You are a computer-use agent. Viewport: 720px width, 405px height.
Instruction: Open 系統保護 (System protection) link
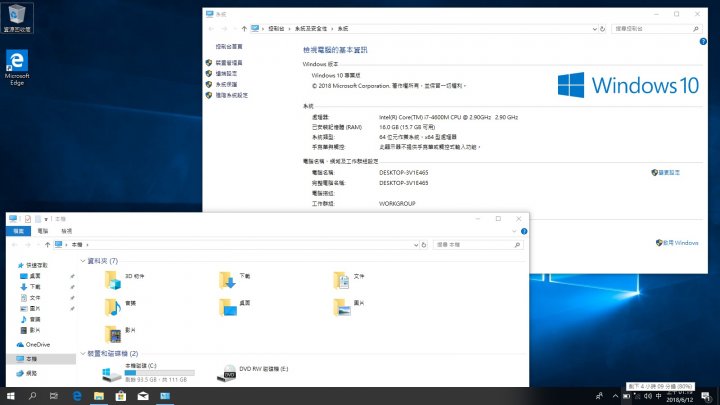click(226, 84)
